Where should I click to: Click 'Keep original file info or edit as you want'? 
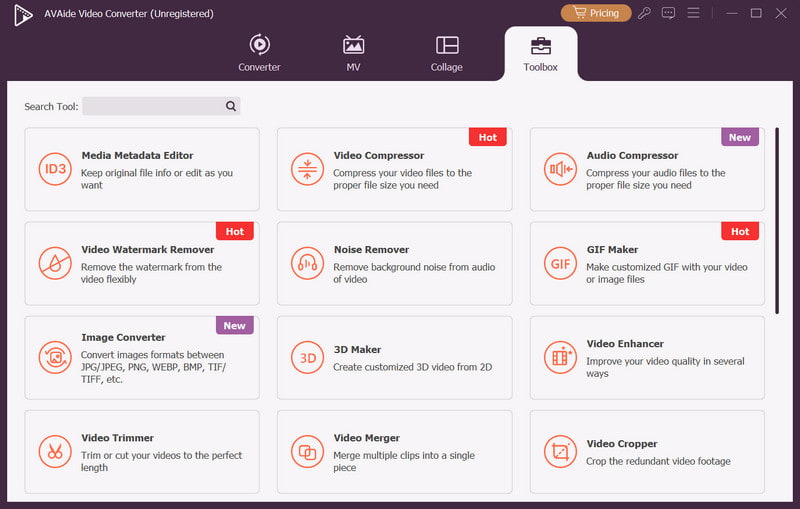157,179
